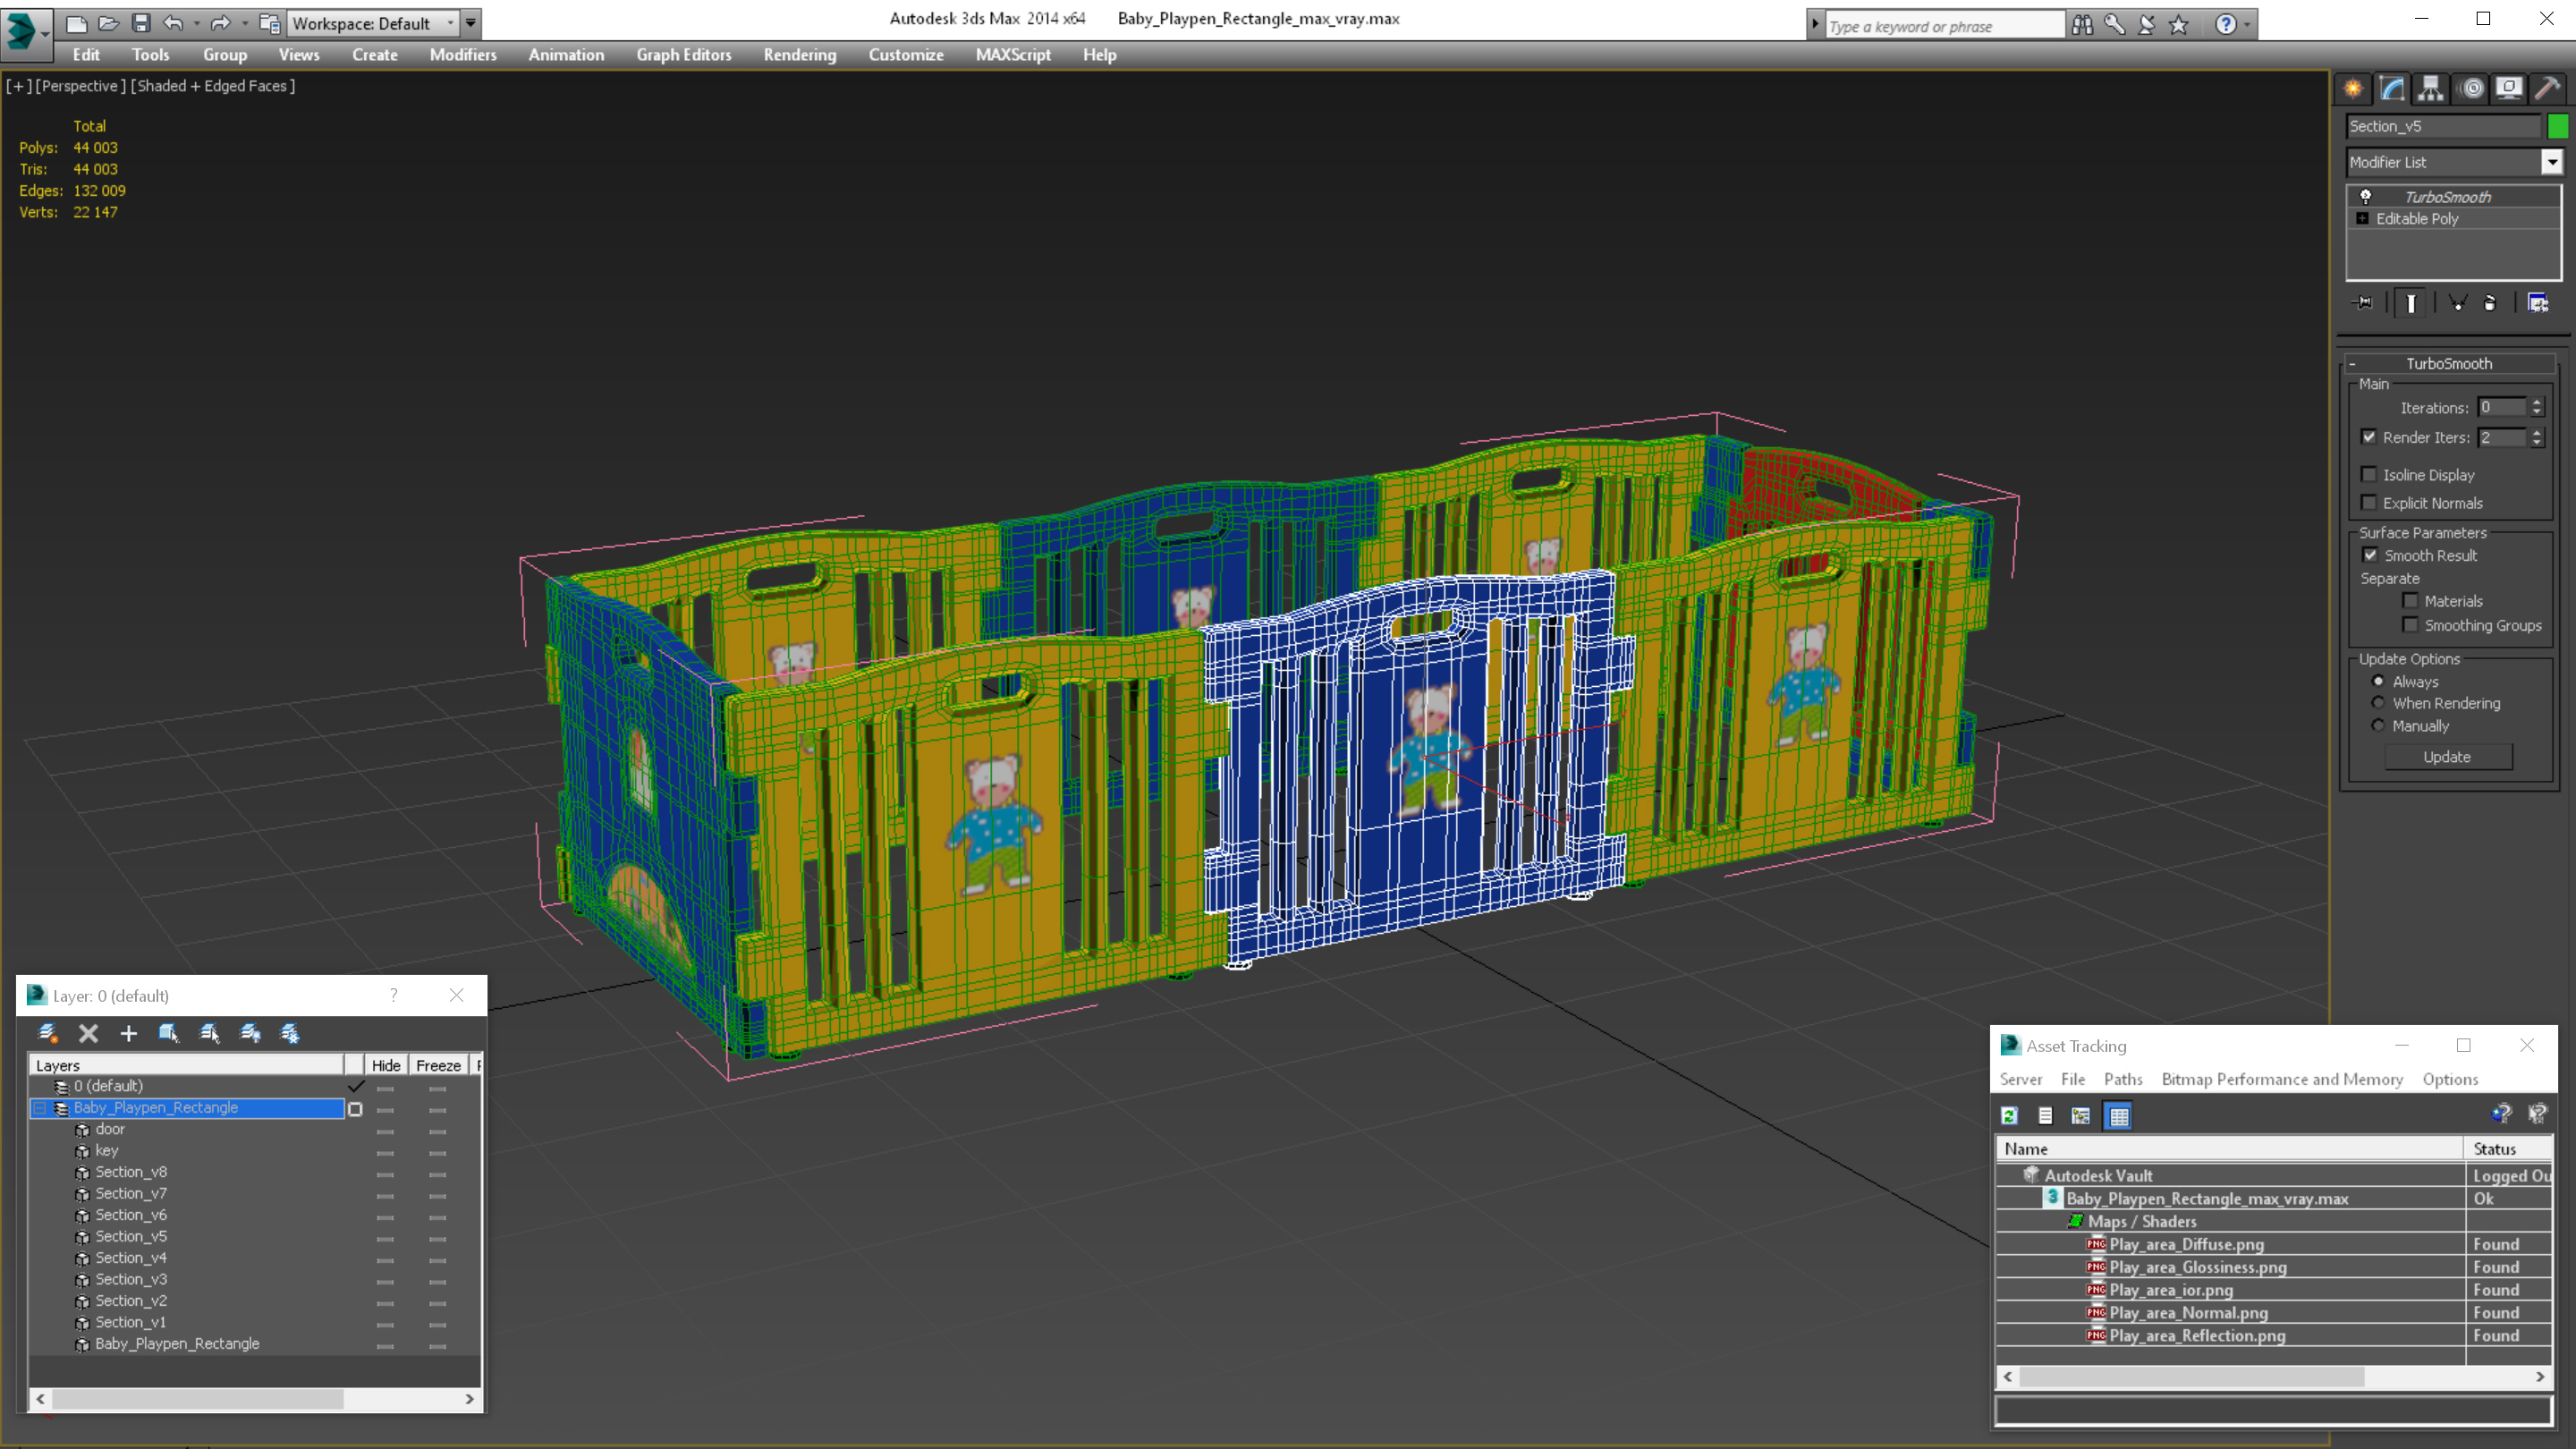Open the Hierarchy command panel tab

2430,89
